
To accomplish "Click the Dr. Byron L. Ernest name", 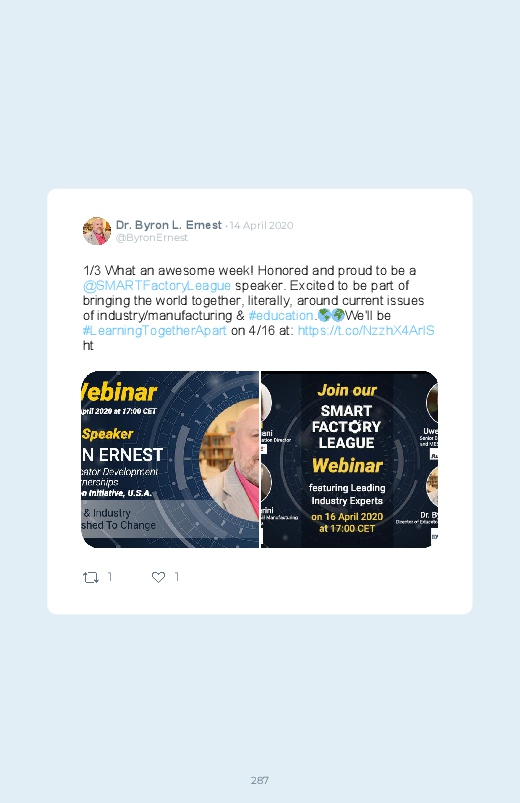I will 169,225.
